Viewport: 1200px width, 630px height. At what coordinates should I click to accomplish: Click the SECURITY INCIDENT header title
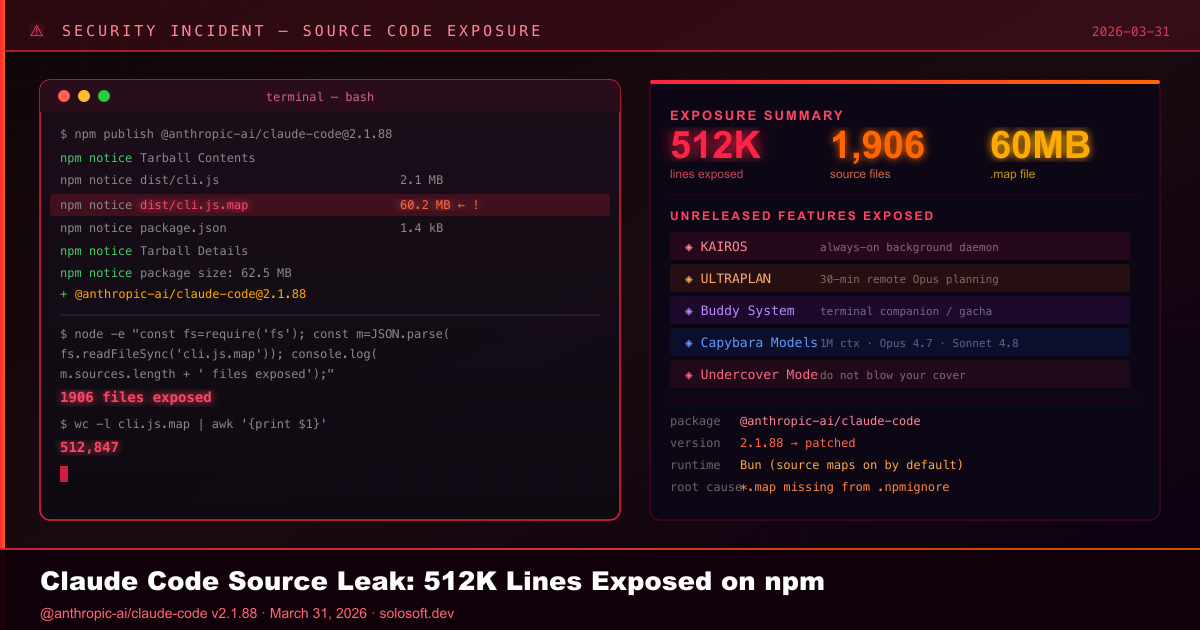pos(302,30)
